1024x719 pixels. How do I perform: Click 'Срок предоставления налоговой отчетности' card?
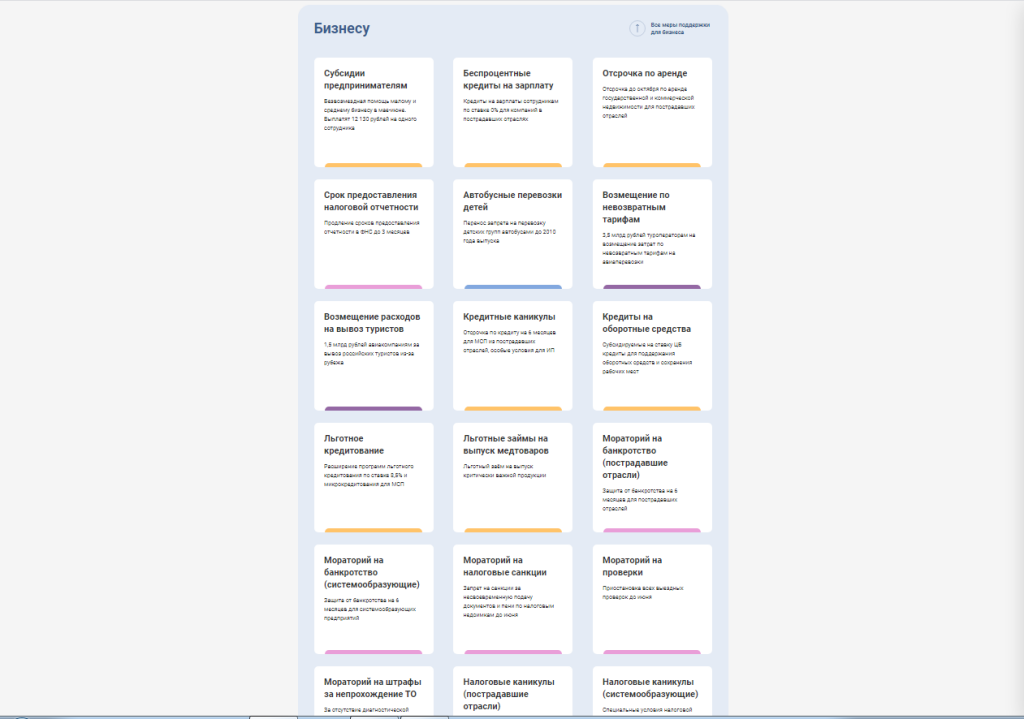373,233
